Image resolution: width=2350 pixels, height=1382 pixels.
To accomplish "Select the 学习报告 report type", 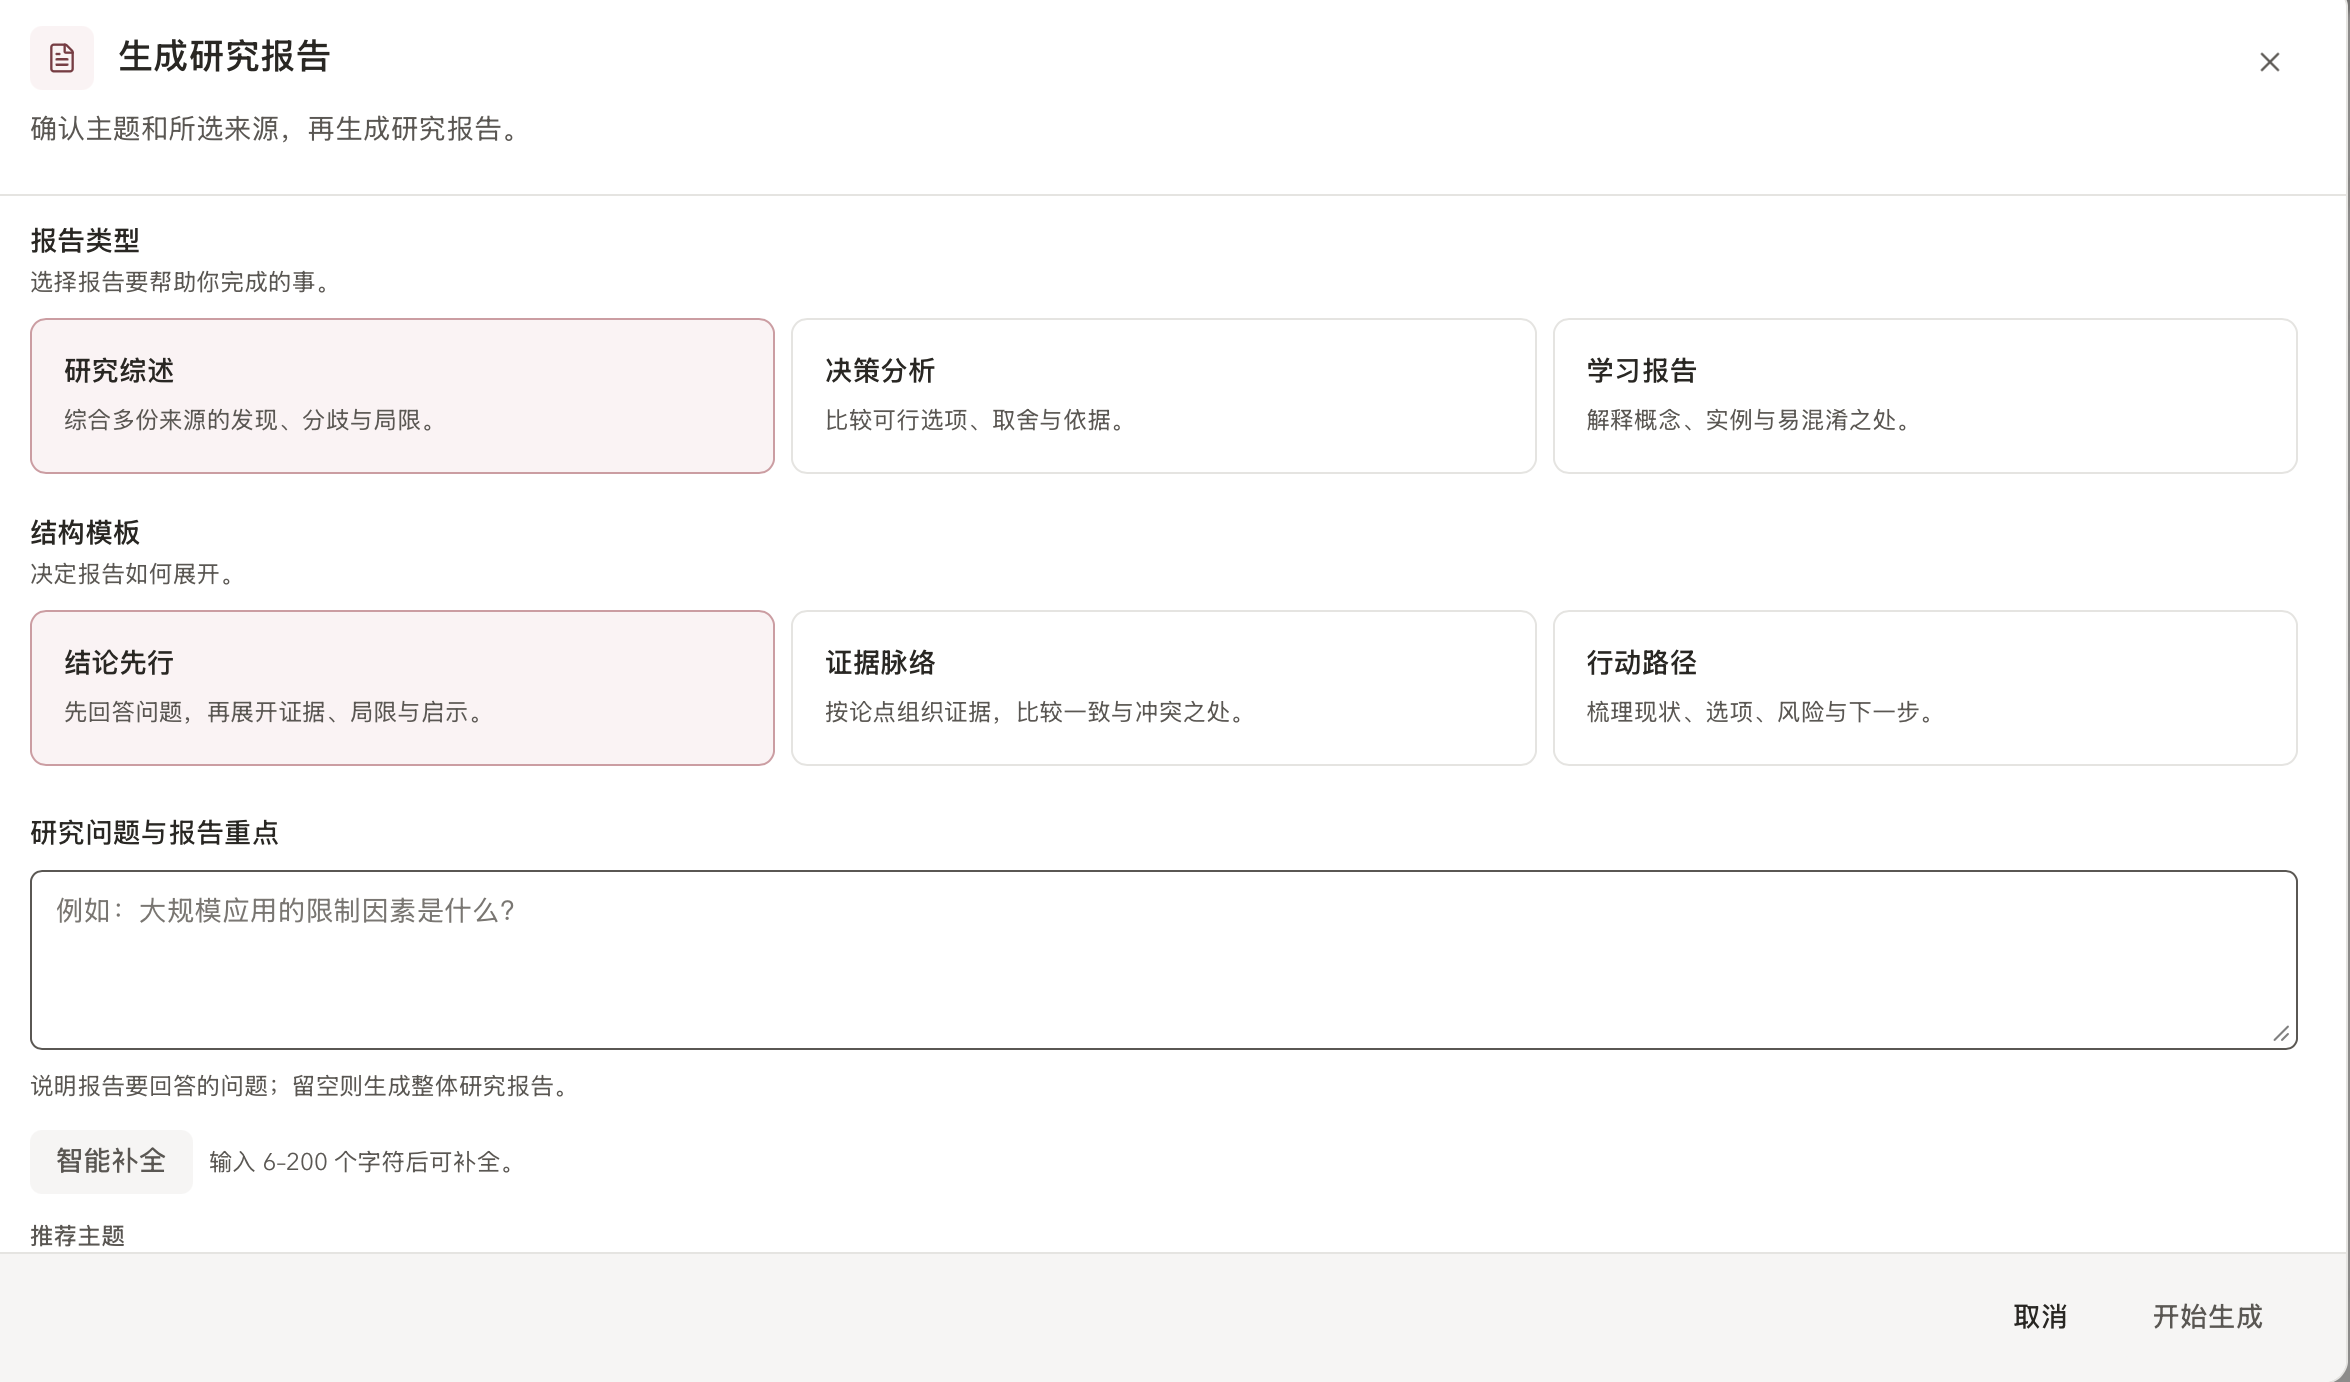I will coord(1925,396).
